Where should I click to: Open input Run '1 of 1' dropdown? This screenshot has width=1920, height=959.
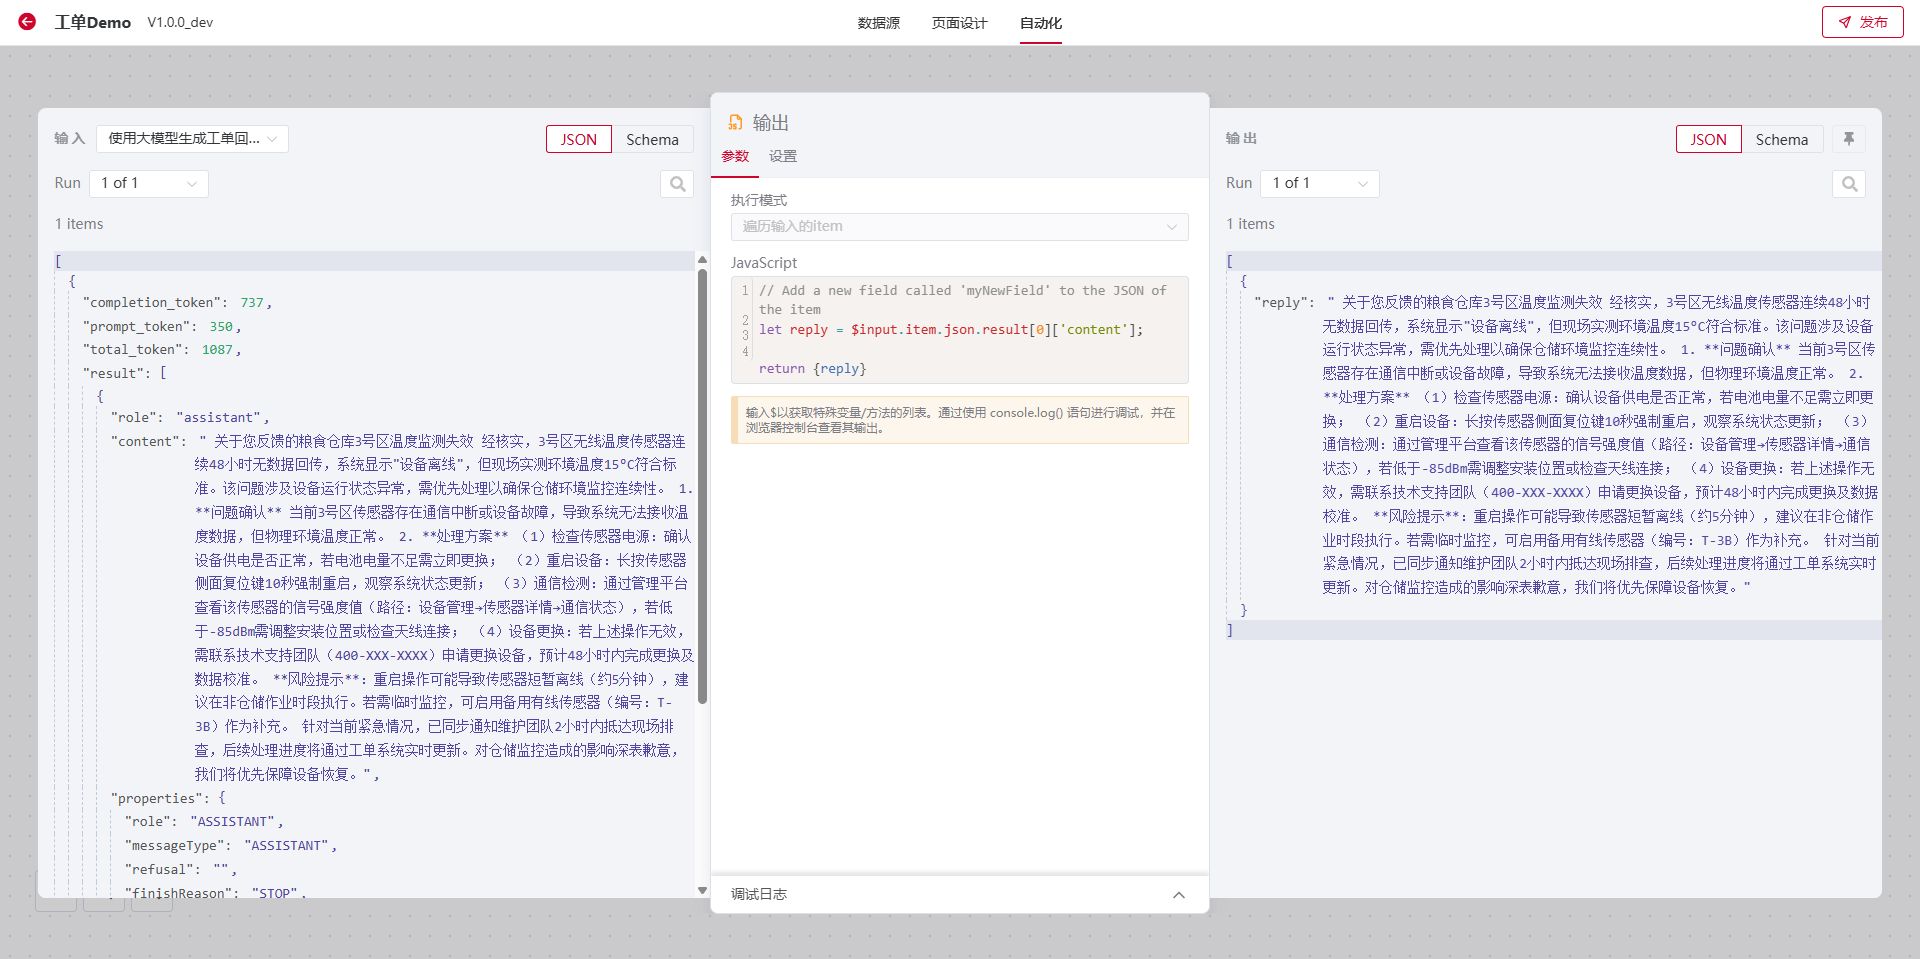click(149, 183)
